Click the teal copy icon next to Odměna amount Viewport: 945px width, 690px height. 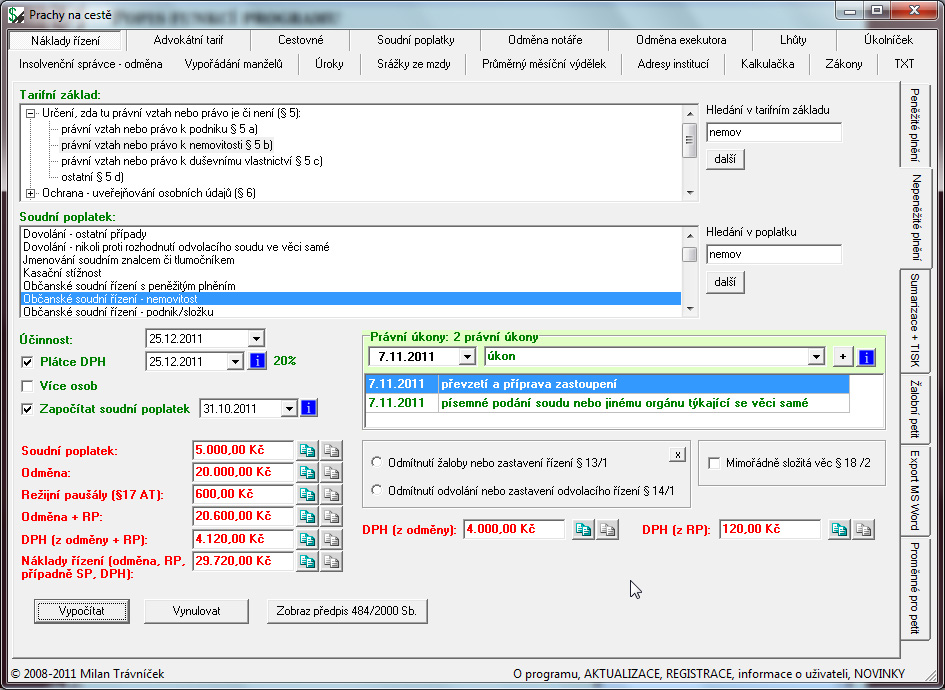pos(307,472)
